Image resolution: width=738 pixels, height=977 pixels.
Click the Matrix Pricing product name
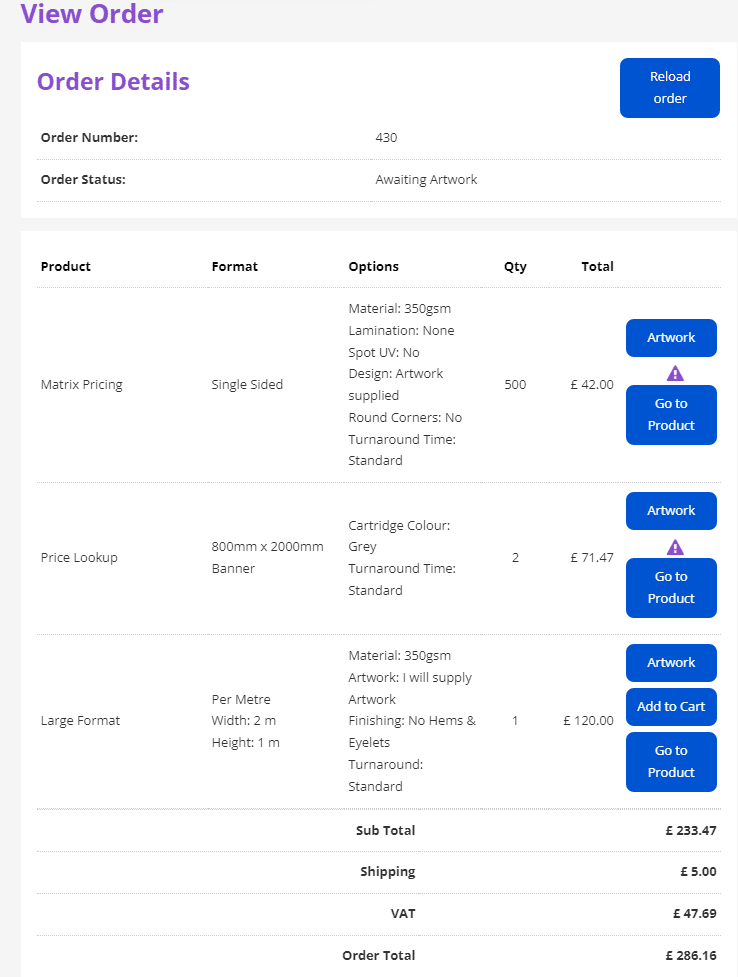point(82,385)
